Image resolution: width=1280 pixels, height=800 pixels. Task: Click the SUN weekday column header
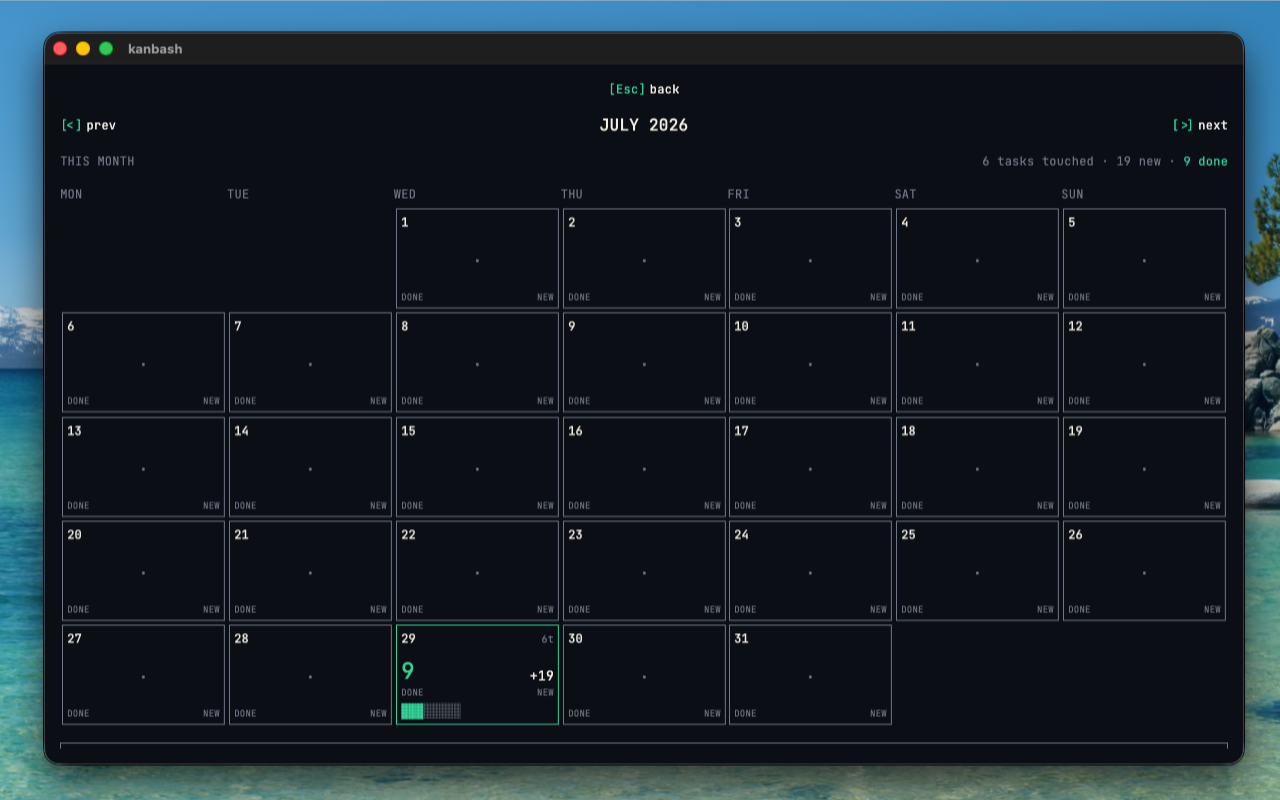pos(1072,194)
